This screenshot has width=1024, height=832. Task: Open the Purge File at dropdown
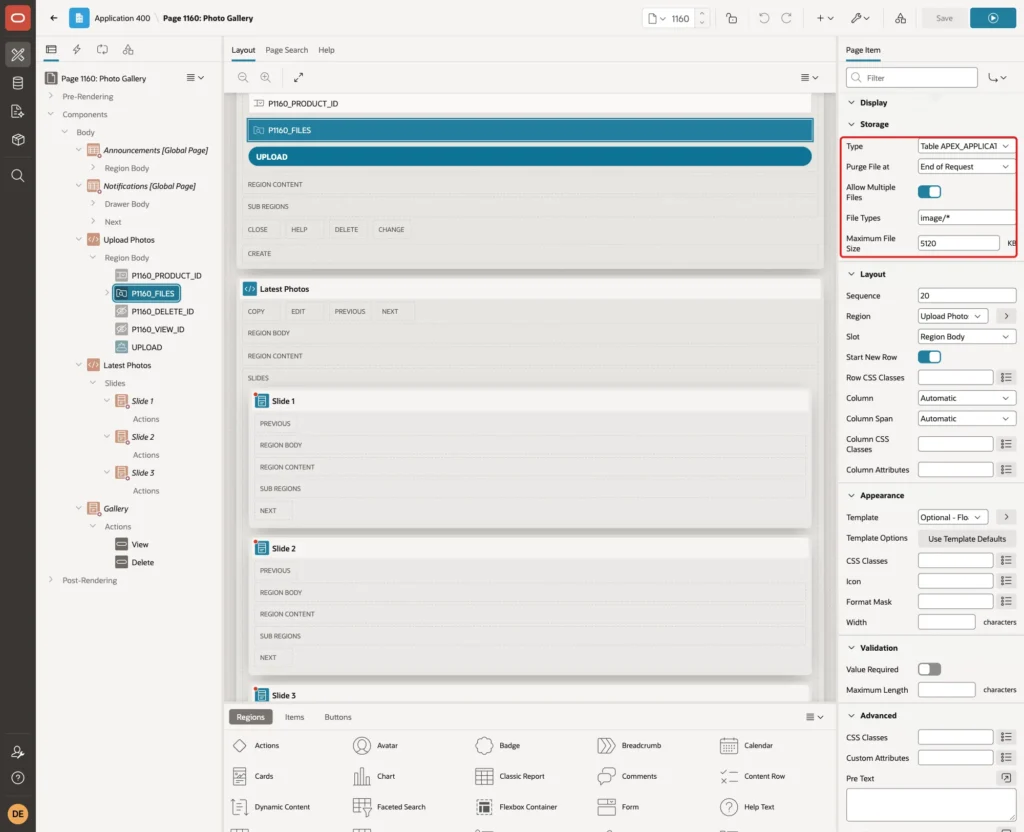[966, 167]
